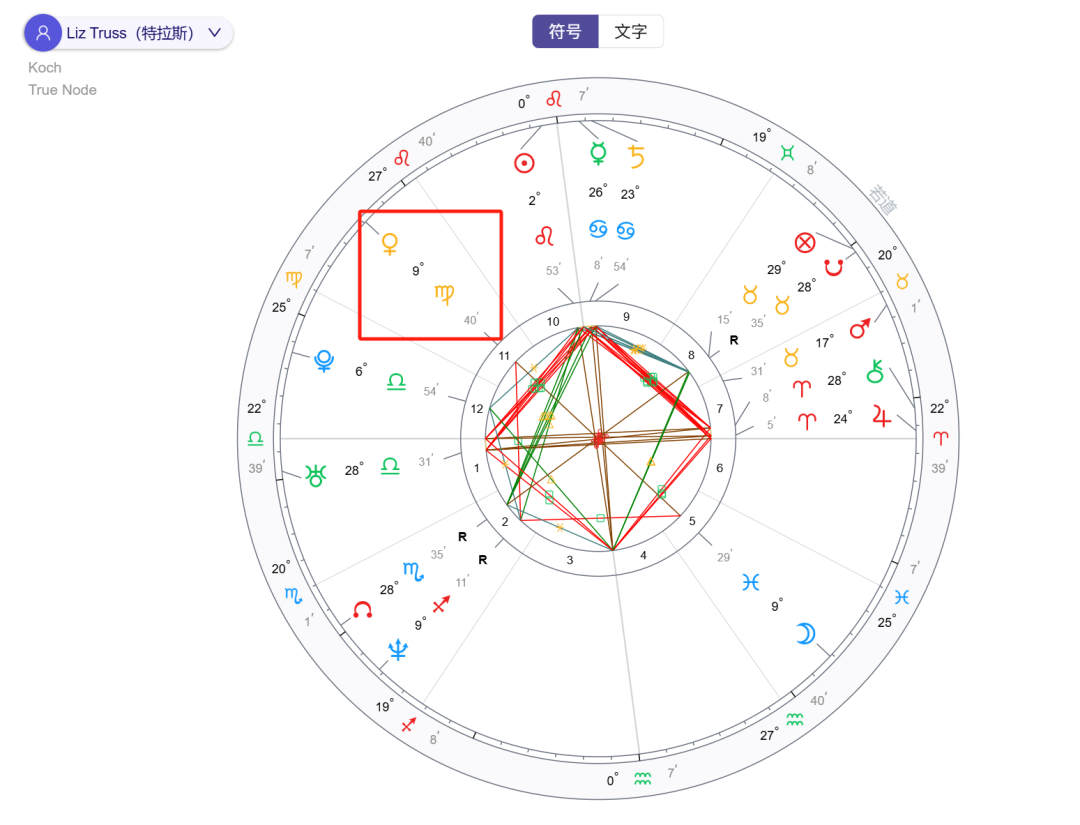Click the green Chiron key glyph

(876, 371)
